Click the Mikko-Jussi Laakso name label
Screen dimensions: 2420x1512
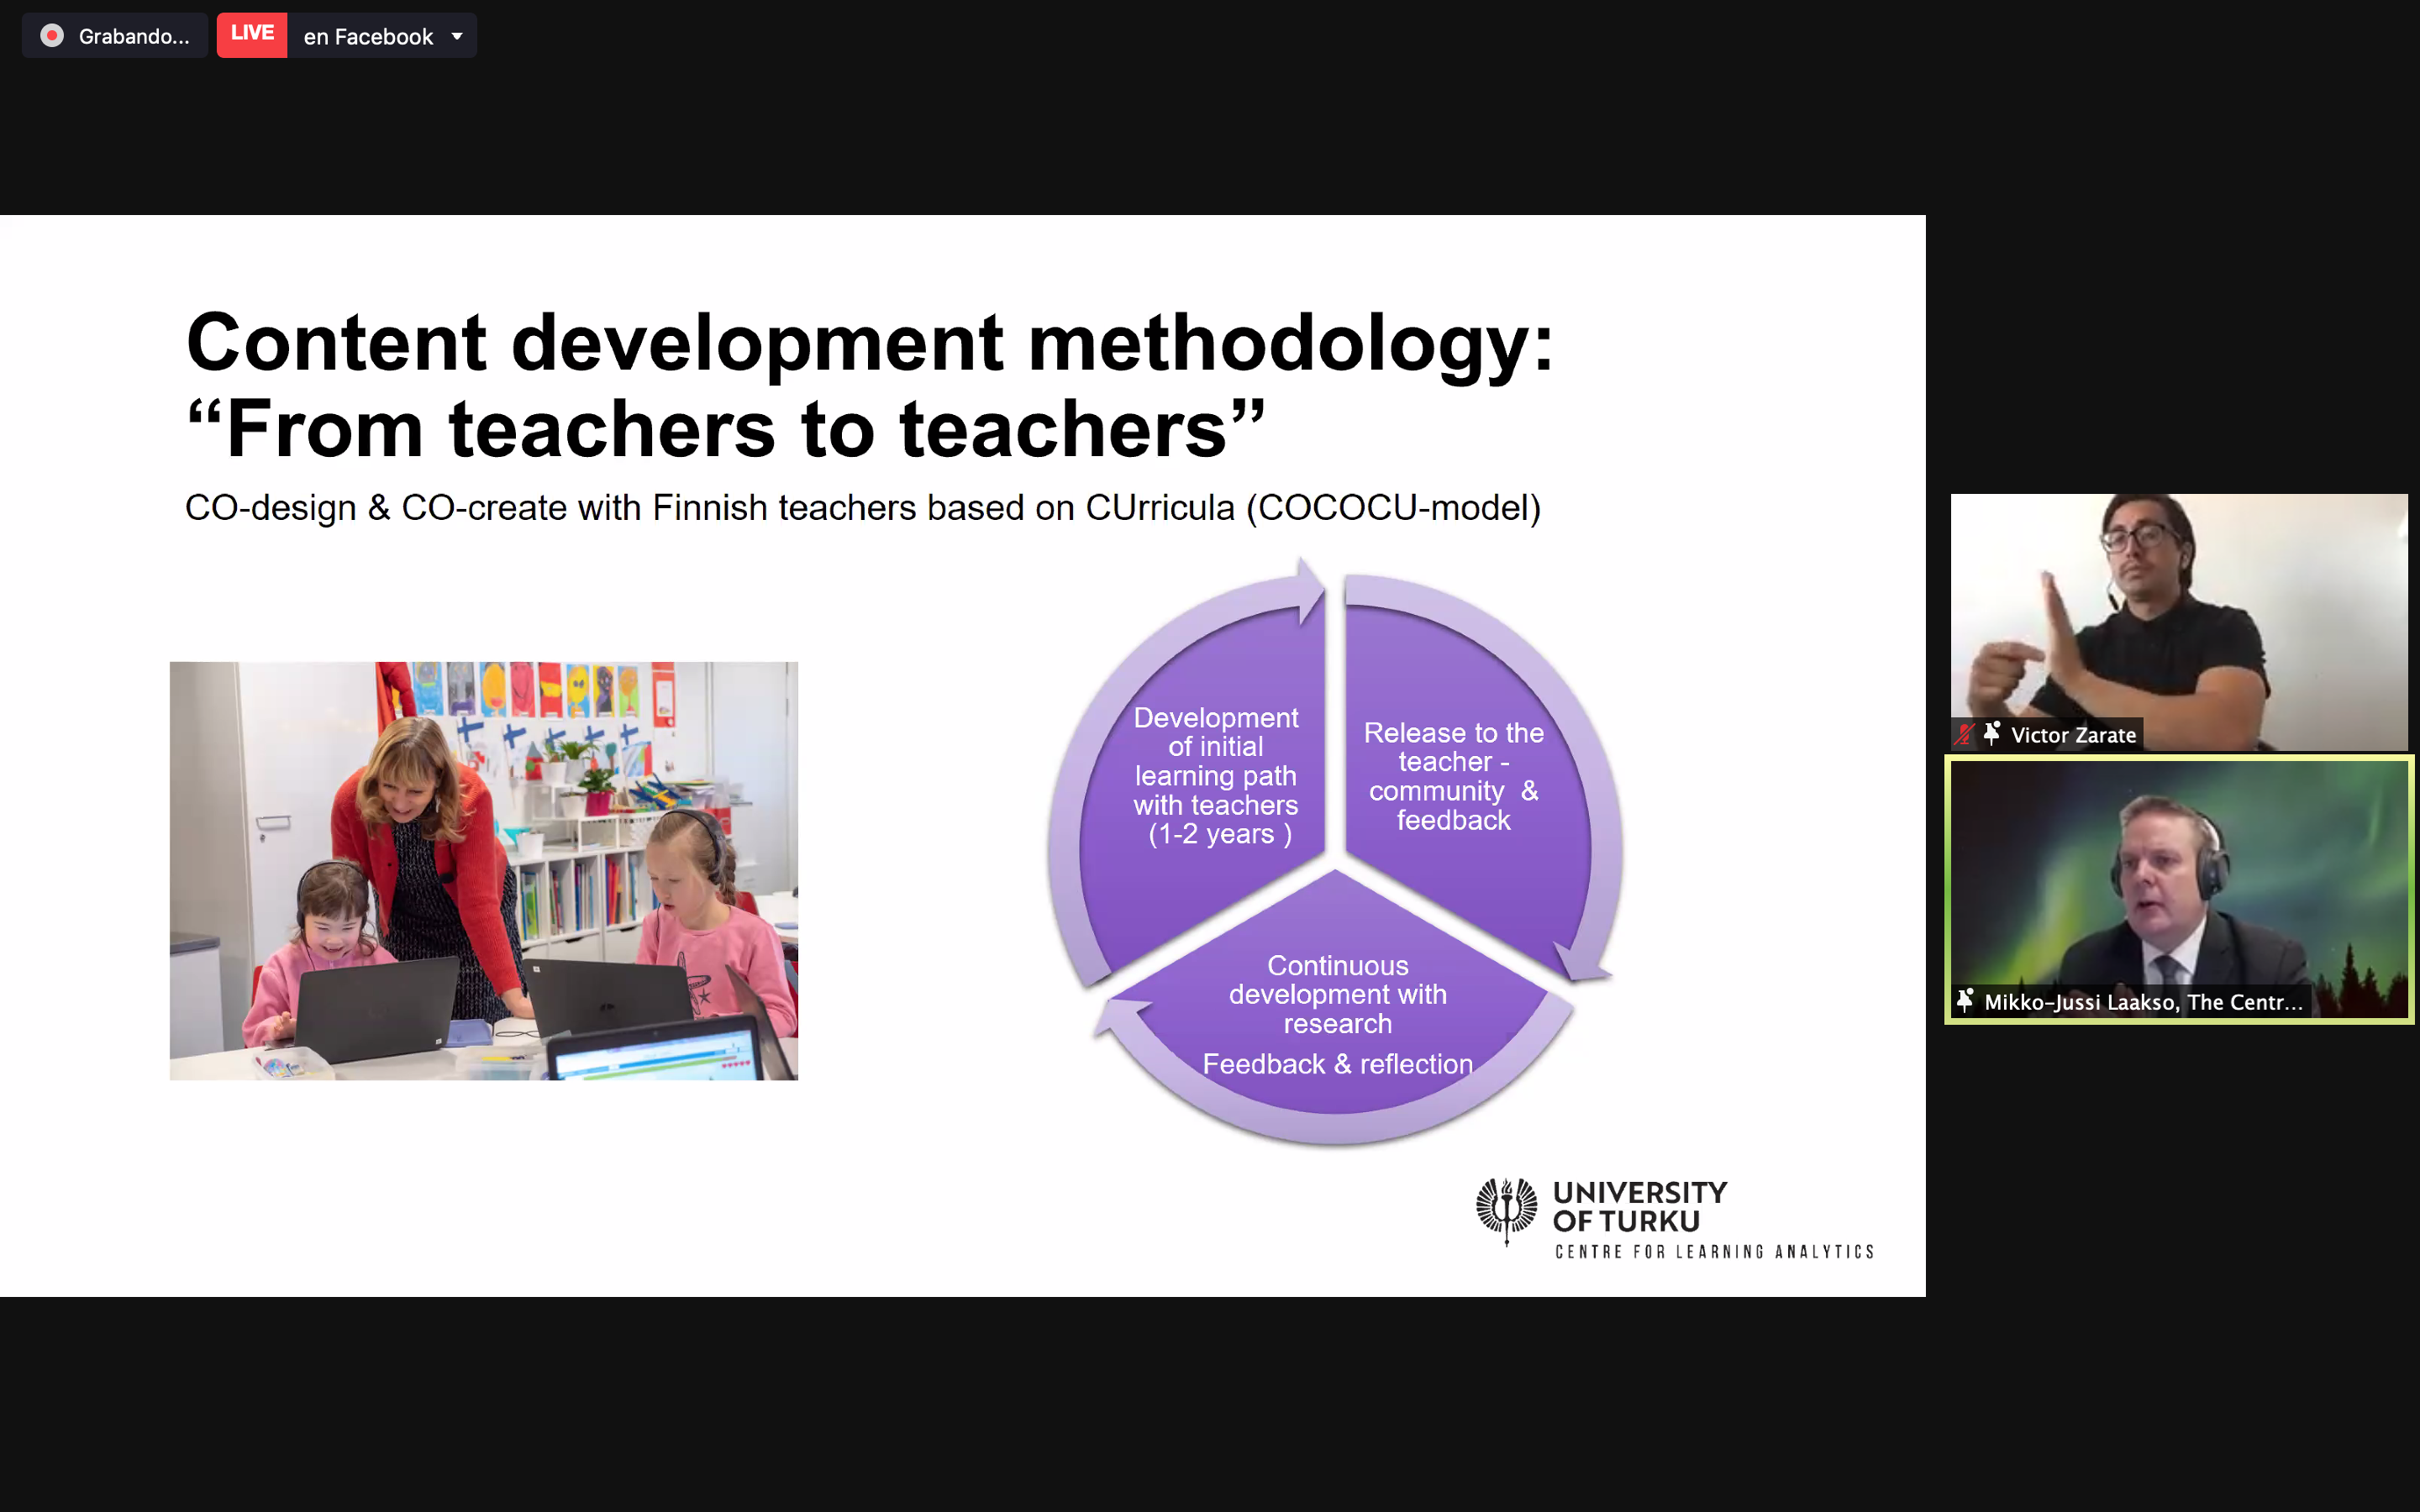(x=2142, y=1002)
